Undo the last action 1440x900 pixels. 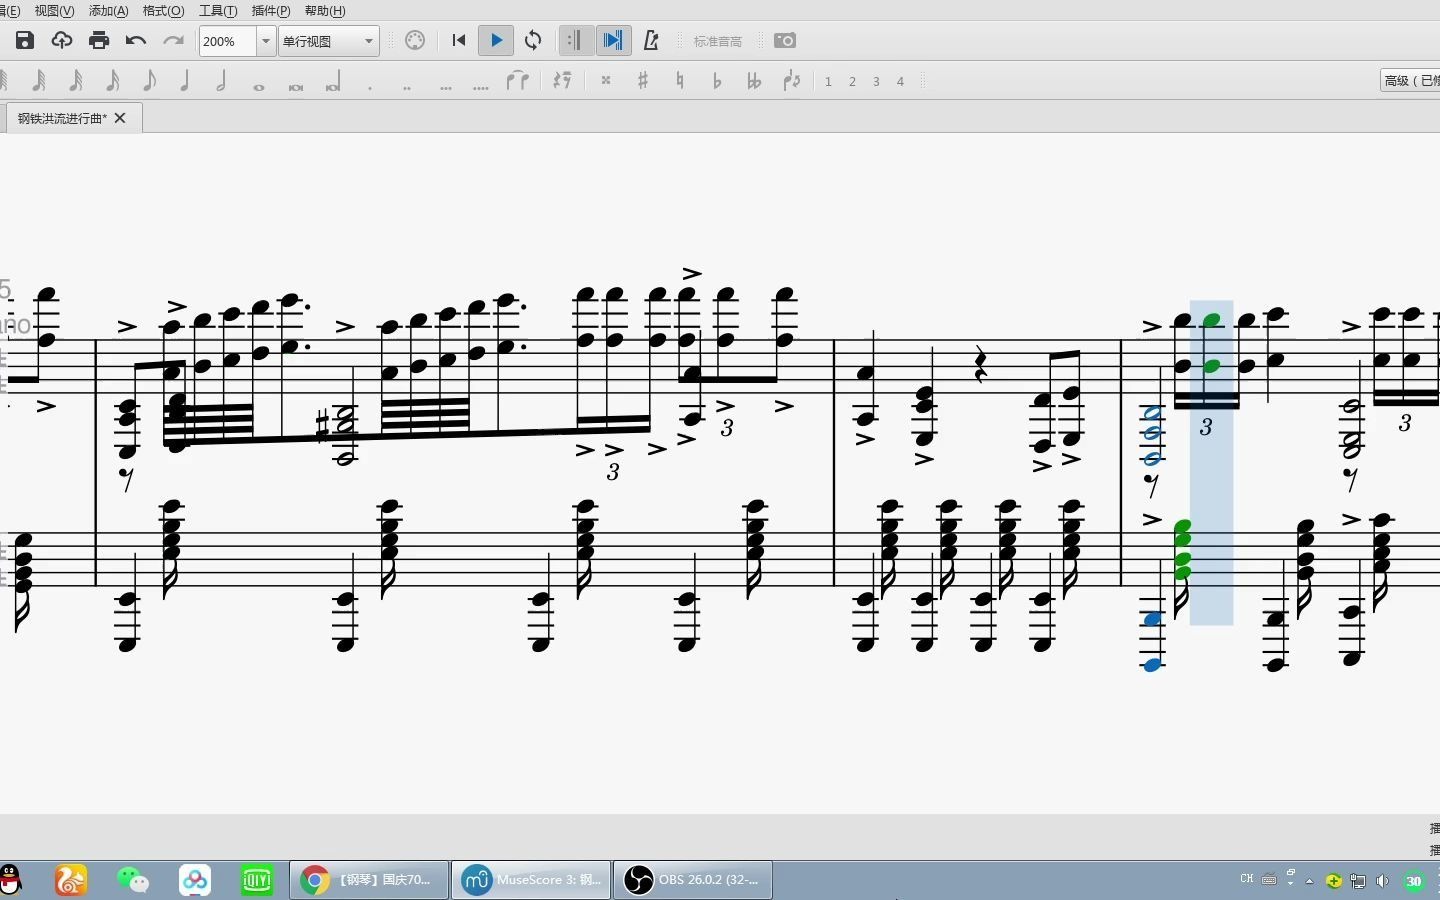(136, 41)
